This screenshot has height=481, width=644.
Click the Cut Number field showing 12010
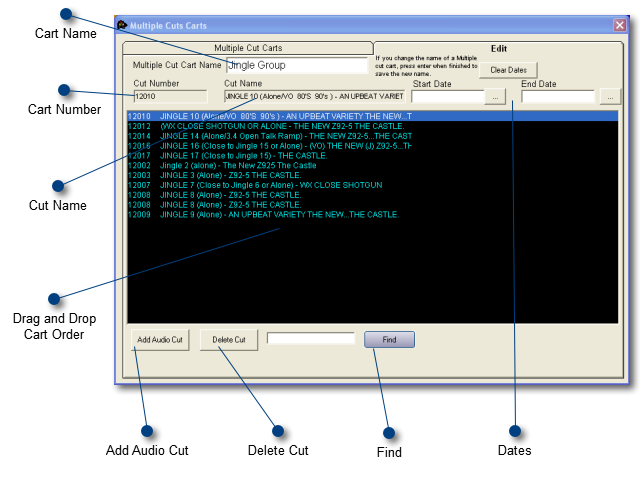170,97
